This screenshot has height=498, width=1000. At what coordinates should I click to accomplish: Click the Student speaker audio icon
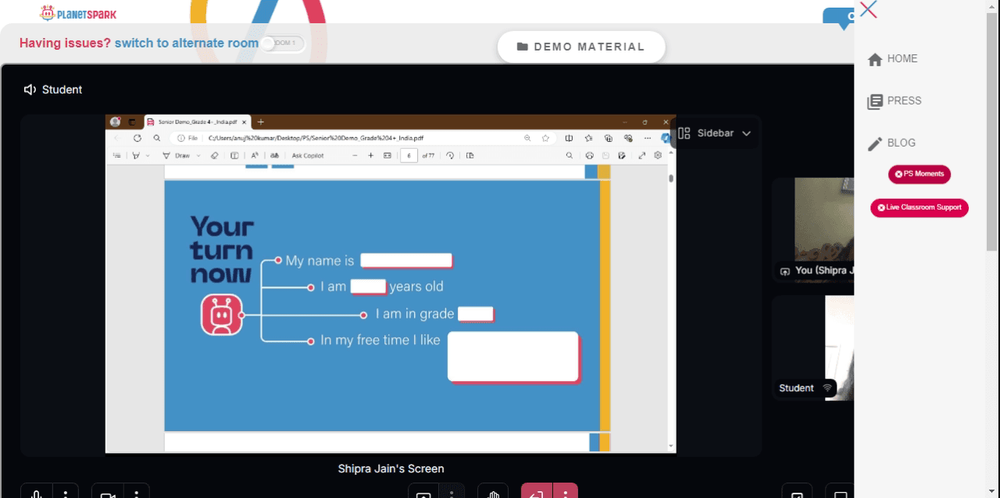tap(30, 90)
